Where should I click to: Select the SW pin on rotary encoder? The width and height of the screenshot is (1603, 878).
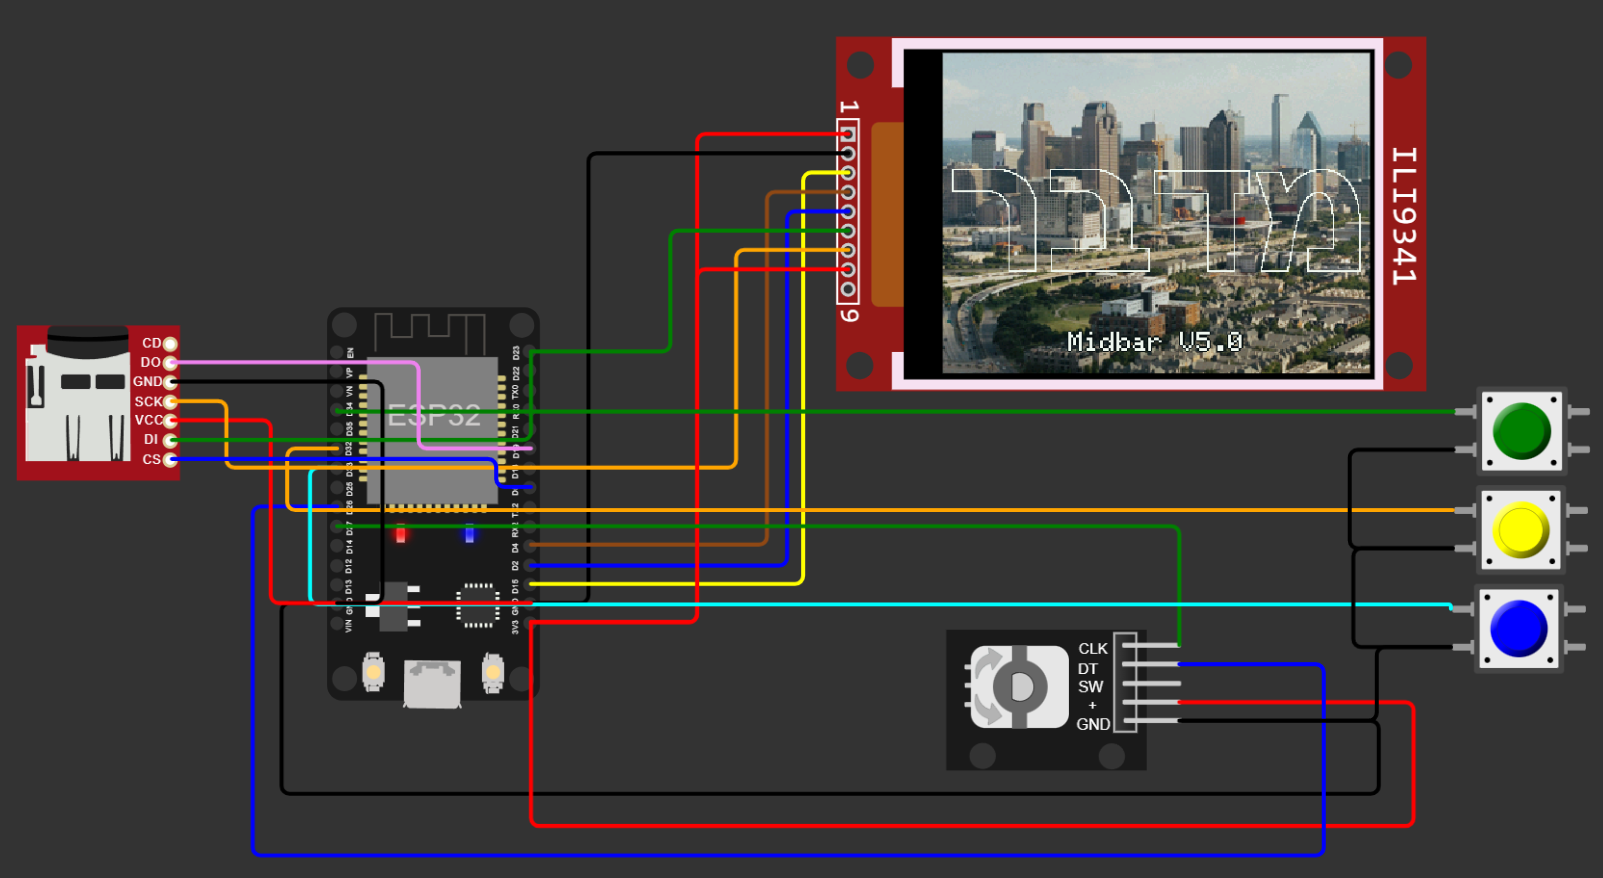1150,684
